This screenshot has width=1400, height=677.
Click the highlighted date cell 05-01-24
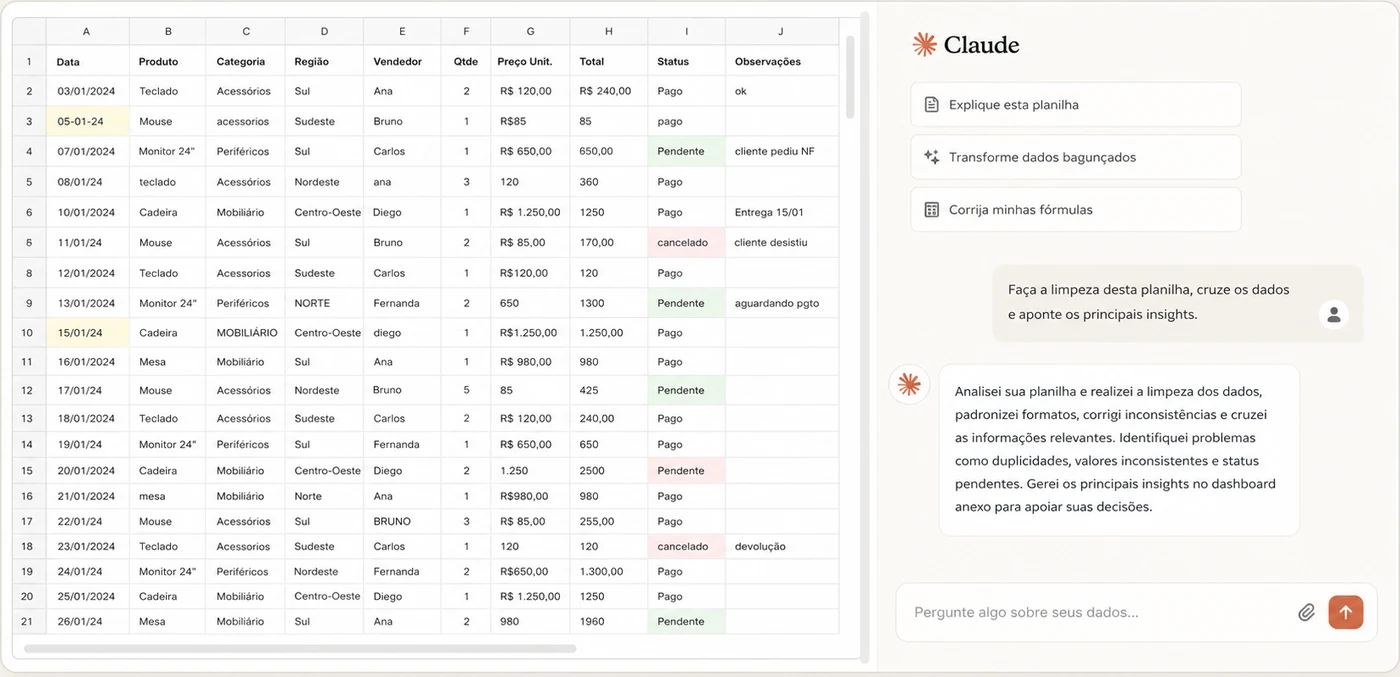click(x=87, y=121)
